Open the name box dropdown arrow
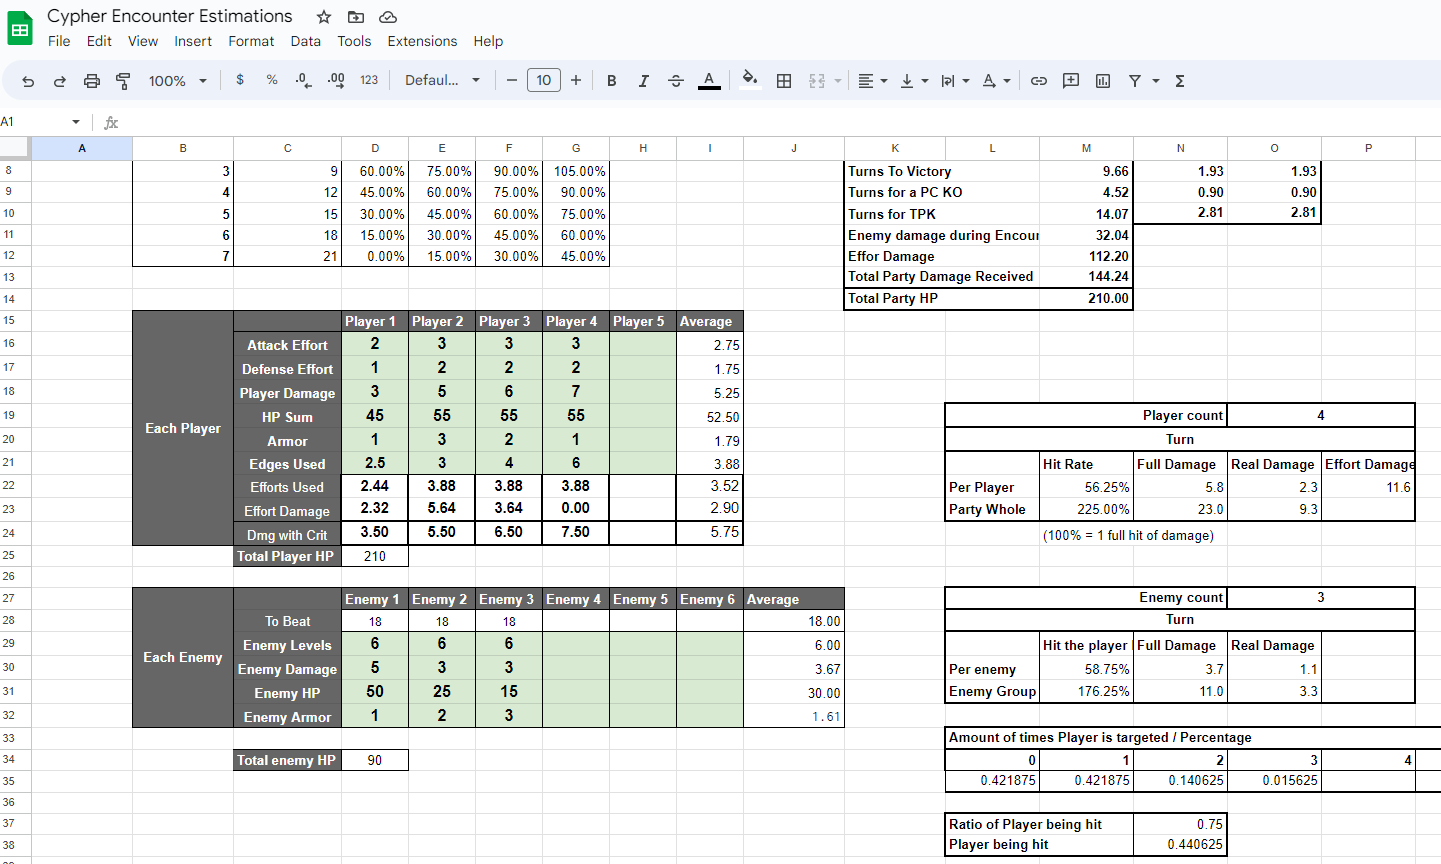 (x=76, y=122)
